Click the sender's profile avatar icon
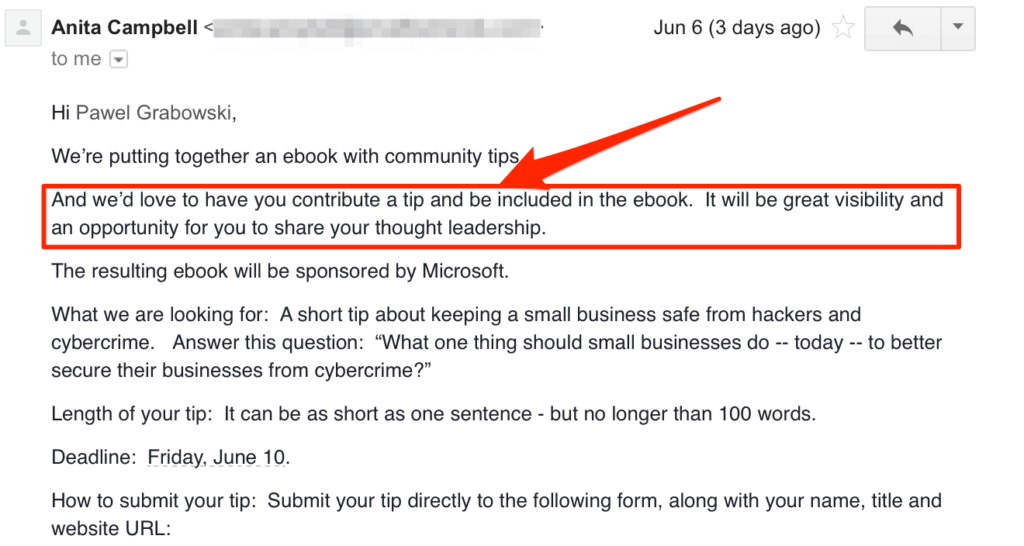 coord(24,28)
